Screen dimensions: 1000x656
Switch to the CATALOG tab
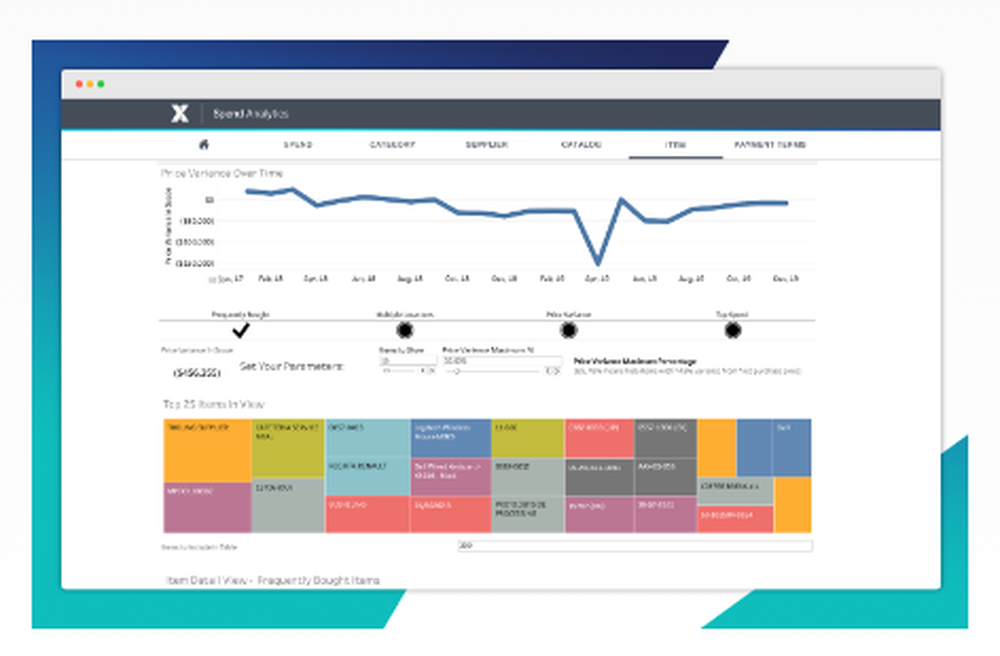pos(581,145)
